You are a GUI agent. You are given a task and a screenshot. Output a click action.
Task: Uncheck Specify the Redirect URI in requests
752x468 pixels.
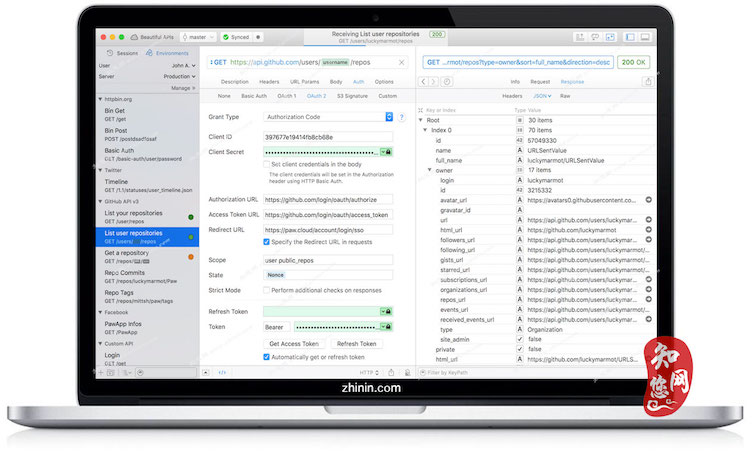[266, 241]
